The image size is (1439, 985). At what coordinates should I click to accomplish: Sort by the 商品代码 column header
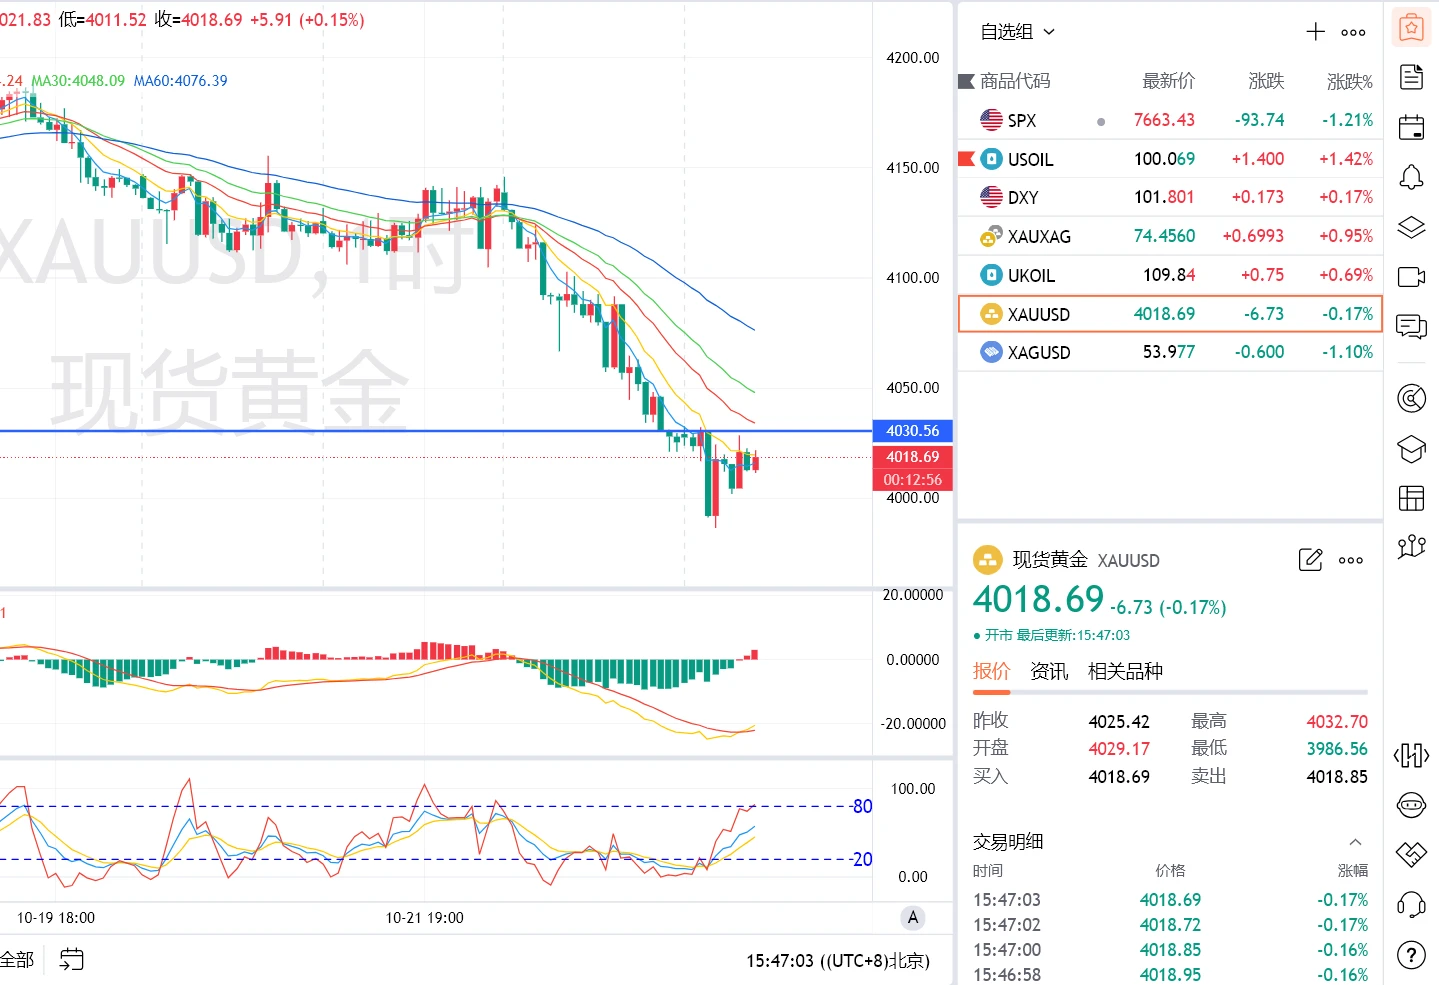(1015, 81)
